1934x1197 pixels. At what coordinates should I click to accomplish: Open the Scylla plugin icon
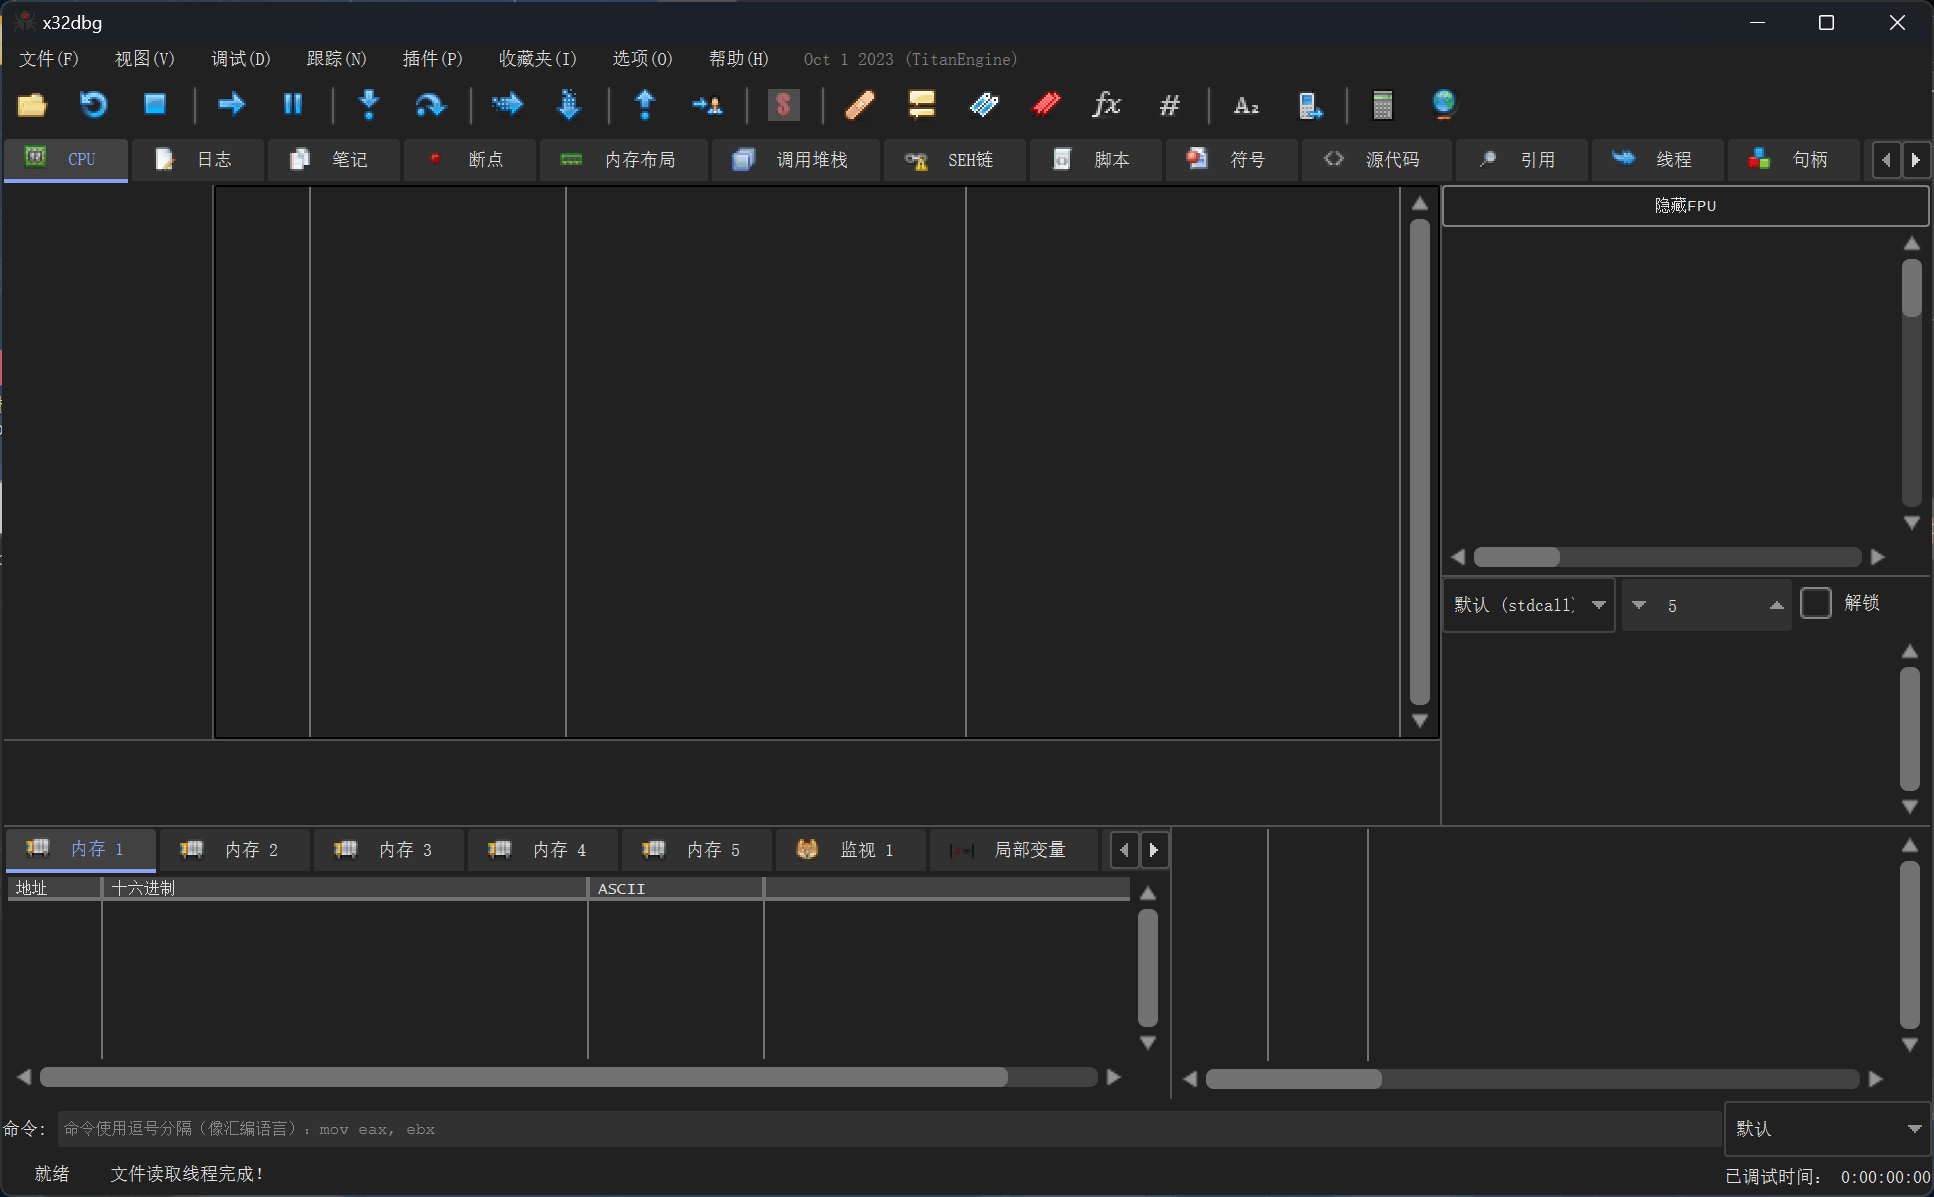[x=783, y=104]
